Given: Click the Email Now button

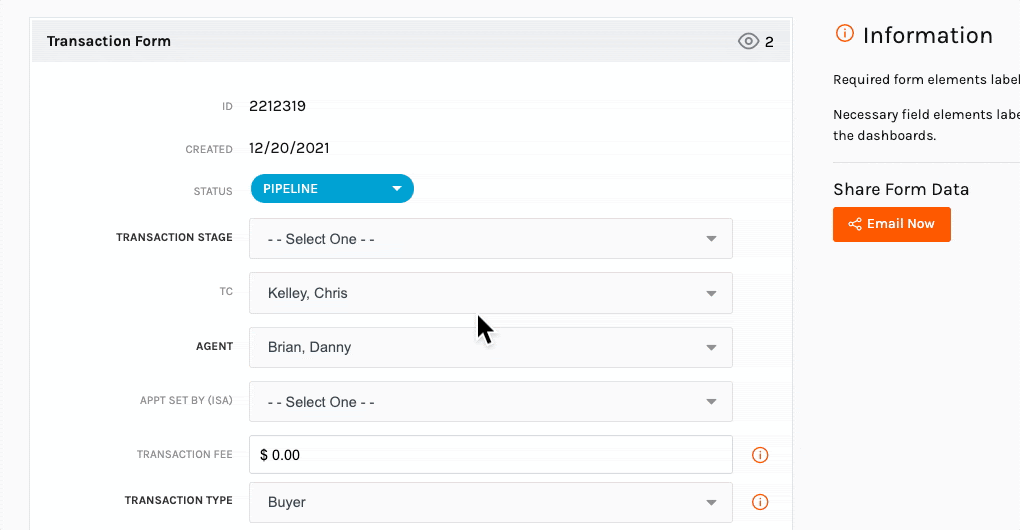Looking at the screenshot, I should (891, 224).
